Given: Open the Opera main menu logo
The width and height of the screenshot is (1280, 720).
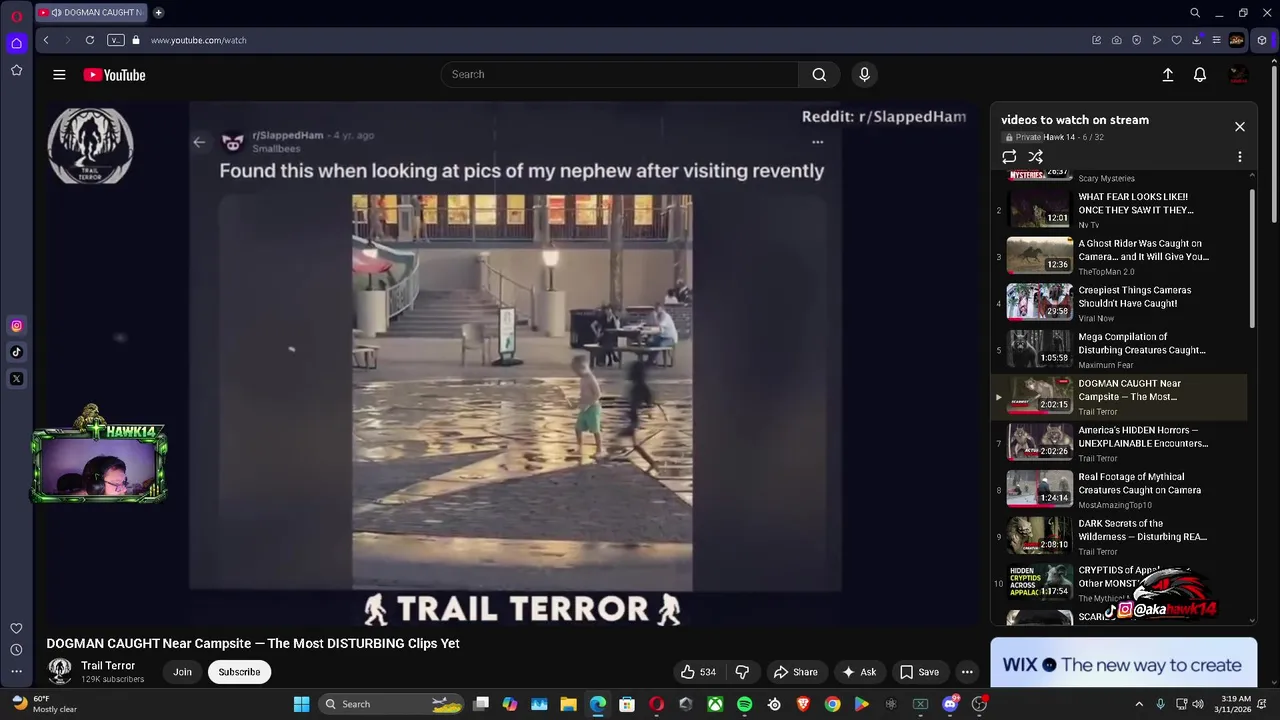Looking at the screenshot, I should pyautogui.click(x=16, y=15).
